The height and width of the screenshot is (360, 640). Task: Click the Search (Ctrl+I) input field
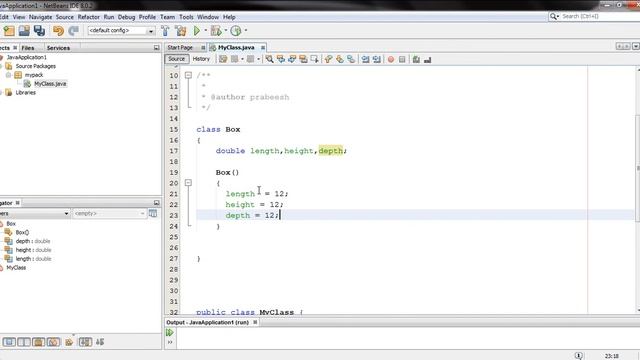point(598,16)
